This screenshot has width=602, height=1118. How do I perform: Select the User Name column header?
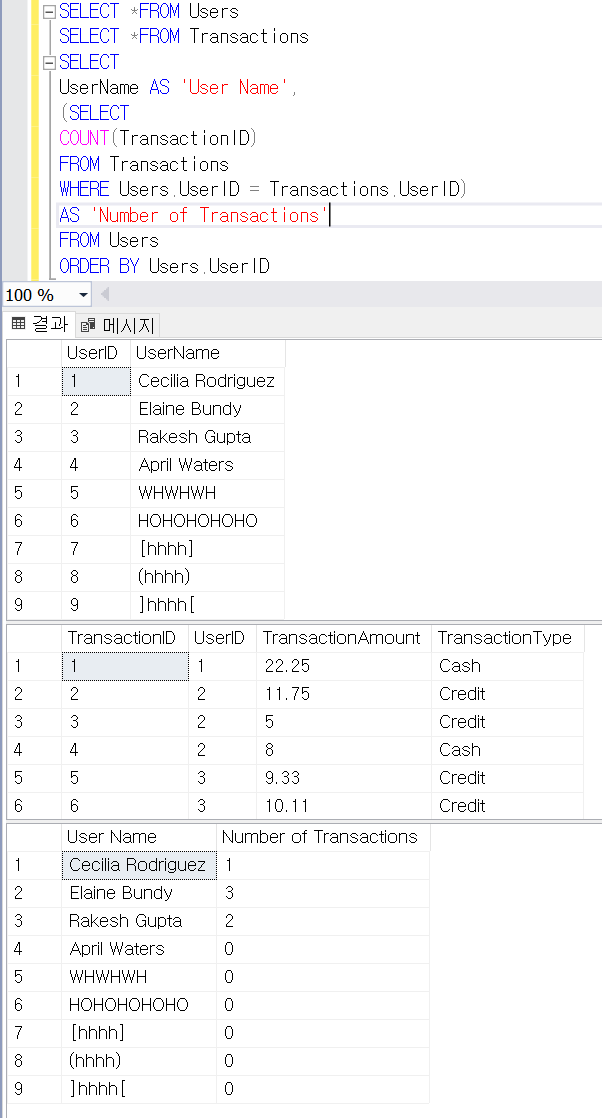(139, 837)
